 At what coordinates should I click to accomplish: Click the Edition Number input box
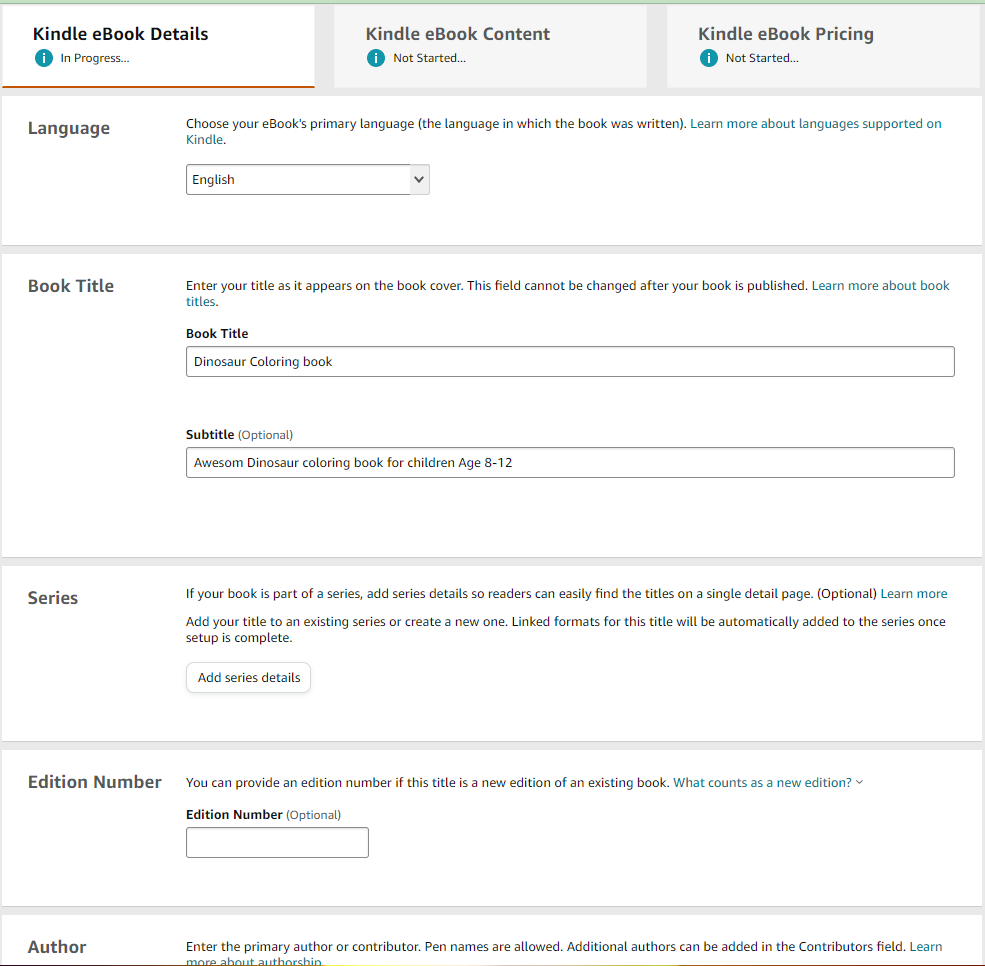[277, 843]
